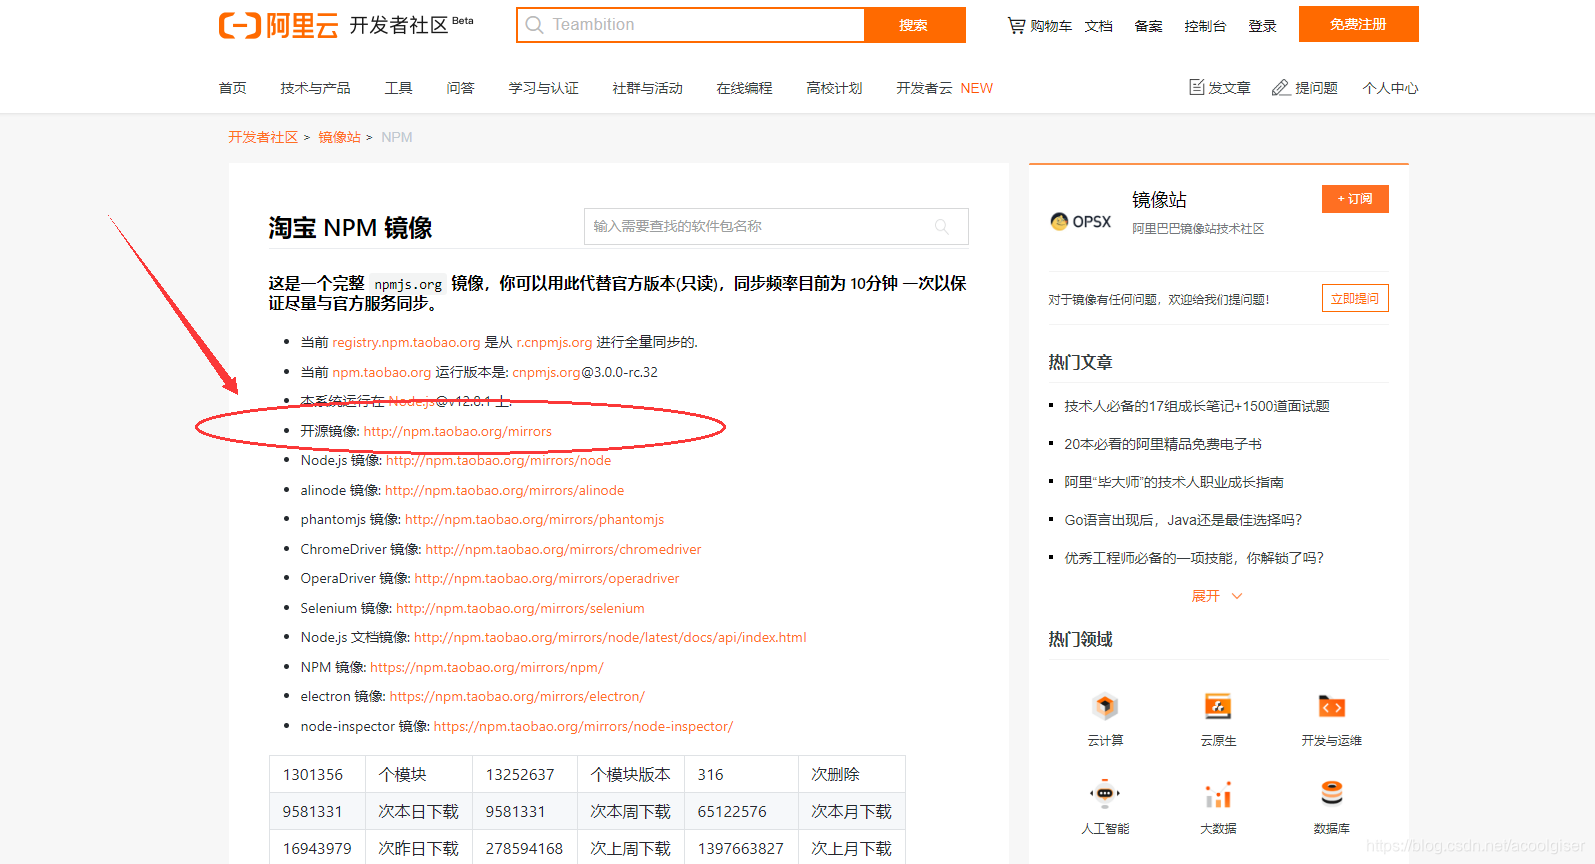Image resolution: width=1595 pixels, height=864 pixels.
Task: Focus the Teambition search field
Action: pos(691,25)
